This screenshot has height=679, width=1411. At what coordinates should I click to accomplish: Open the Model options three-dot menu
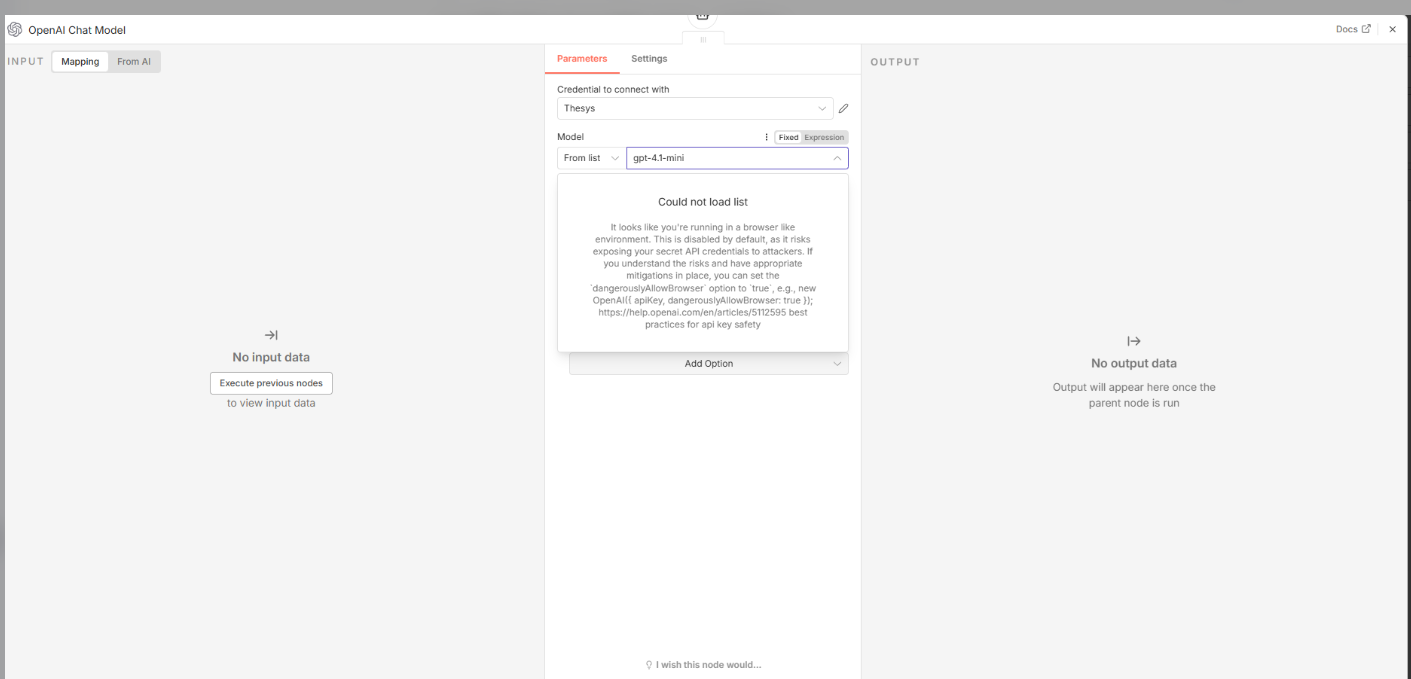pyautogui.click(x=766, y=137)
